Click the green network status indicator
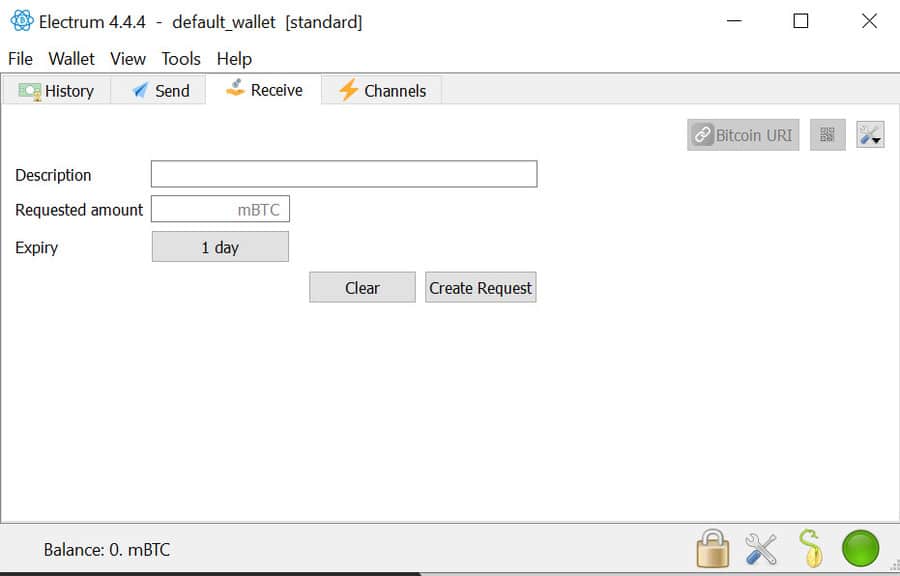Viewport: 900px width, 576px height. (860, 548)
